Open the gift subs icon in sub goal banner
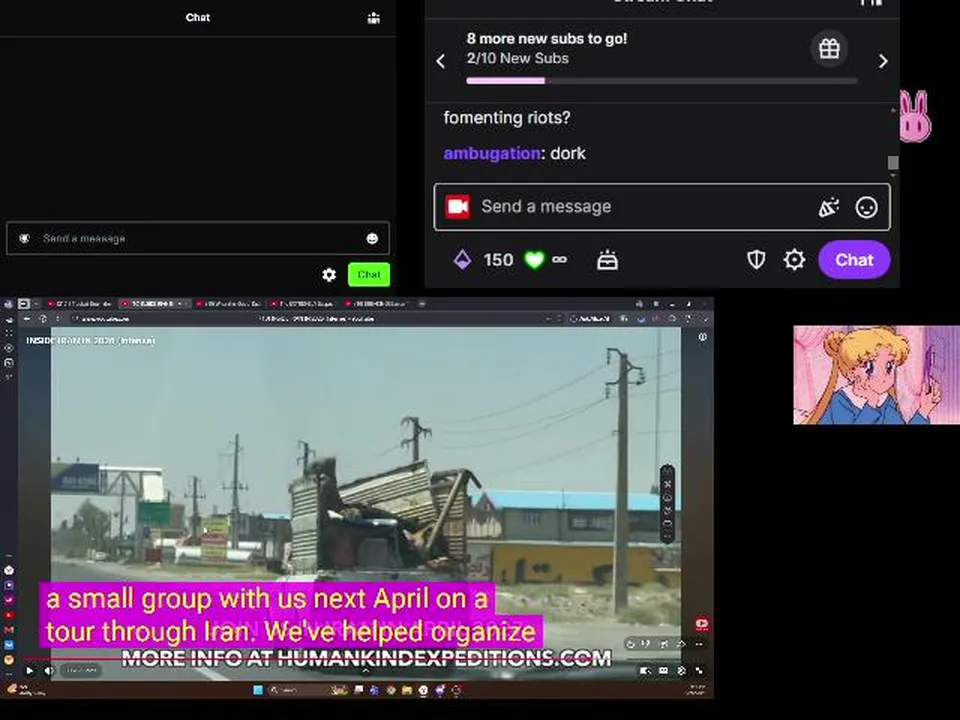The width and height of the screenshot is (960, 720). coord(829,48)
